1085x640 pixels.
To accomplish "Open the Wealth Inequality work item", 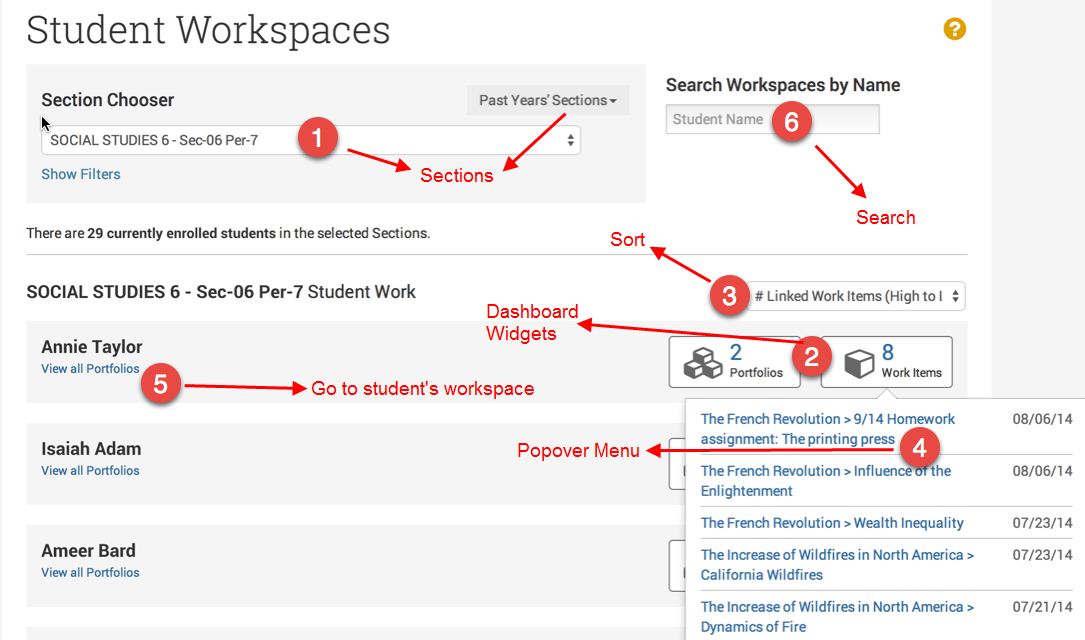I will click(x=832, y=523).
